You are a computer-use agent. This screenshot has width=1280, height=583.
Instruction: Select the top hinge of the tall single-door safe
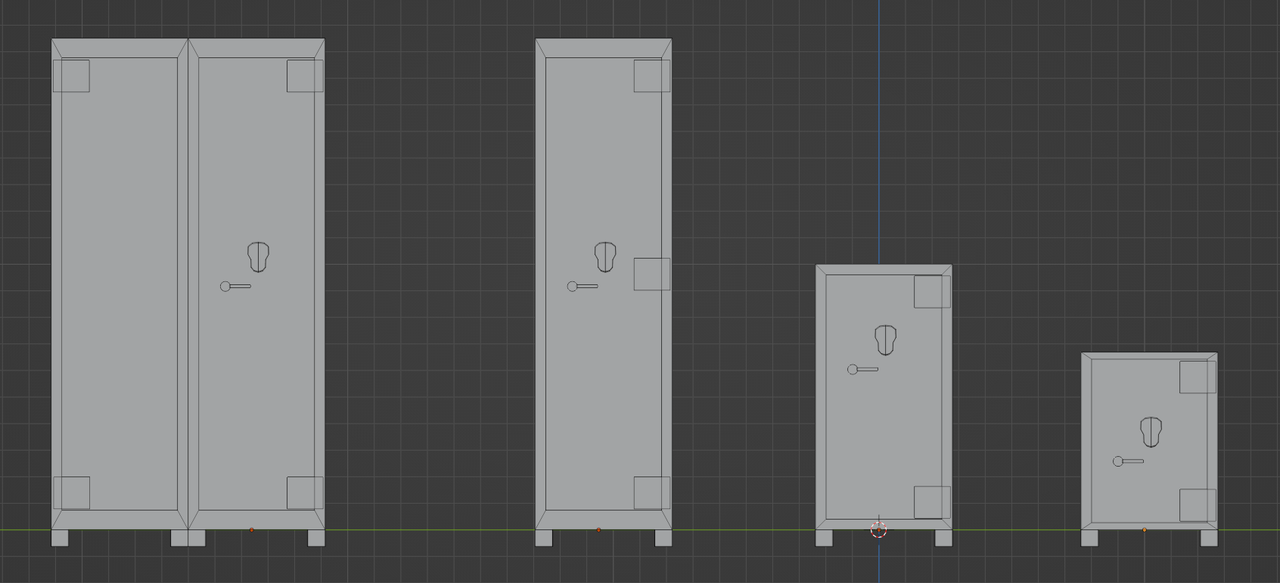(652, 76)
